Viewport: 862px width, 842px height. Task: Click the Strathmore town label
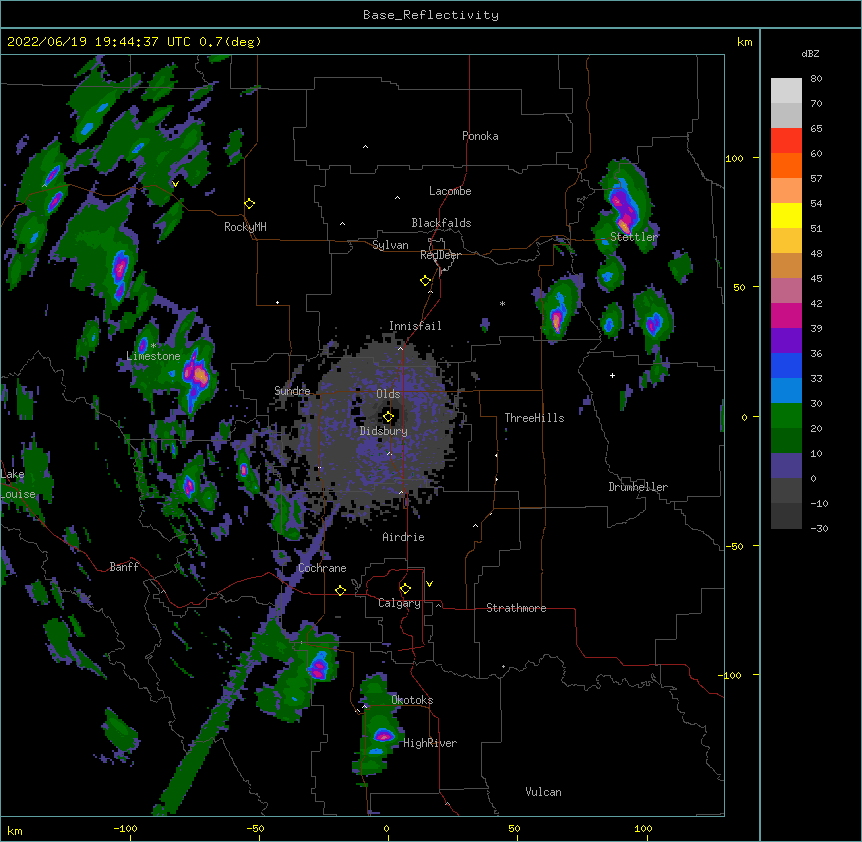(516, 608)
